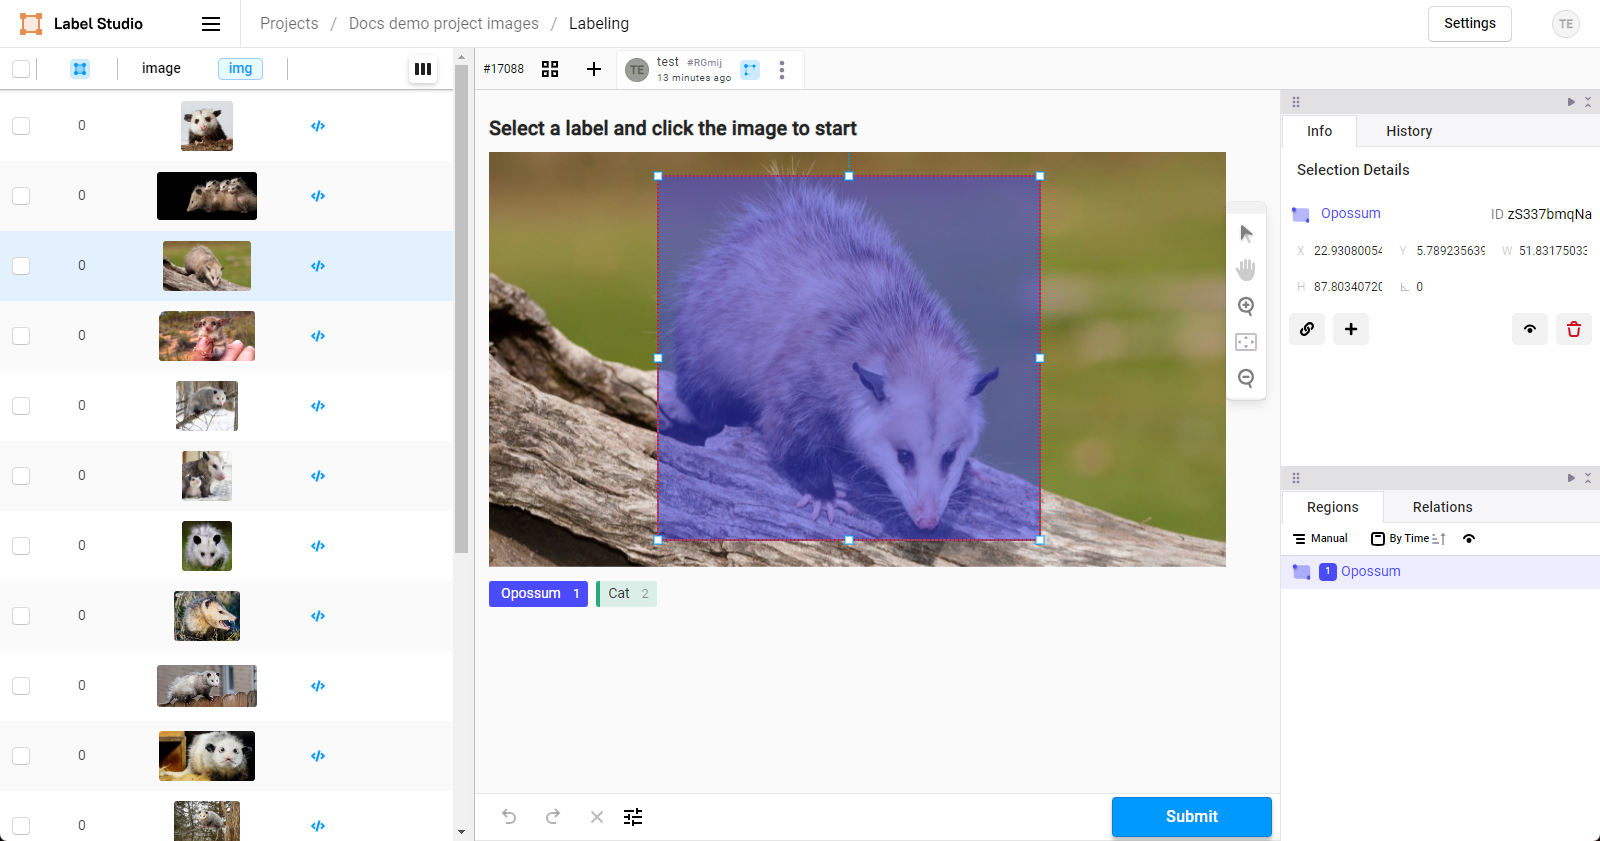
Task: Select the Cat label
Action: [627, 594]
